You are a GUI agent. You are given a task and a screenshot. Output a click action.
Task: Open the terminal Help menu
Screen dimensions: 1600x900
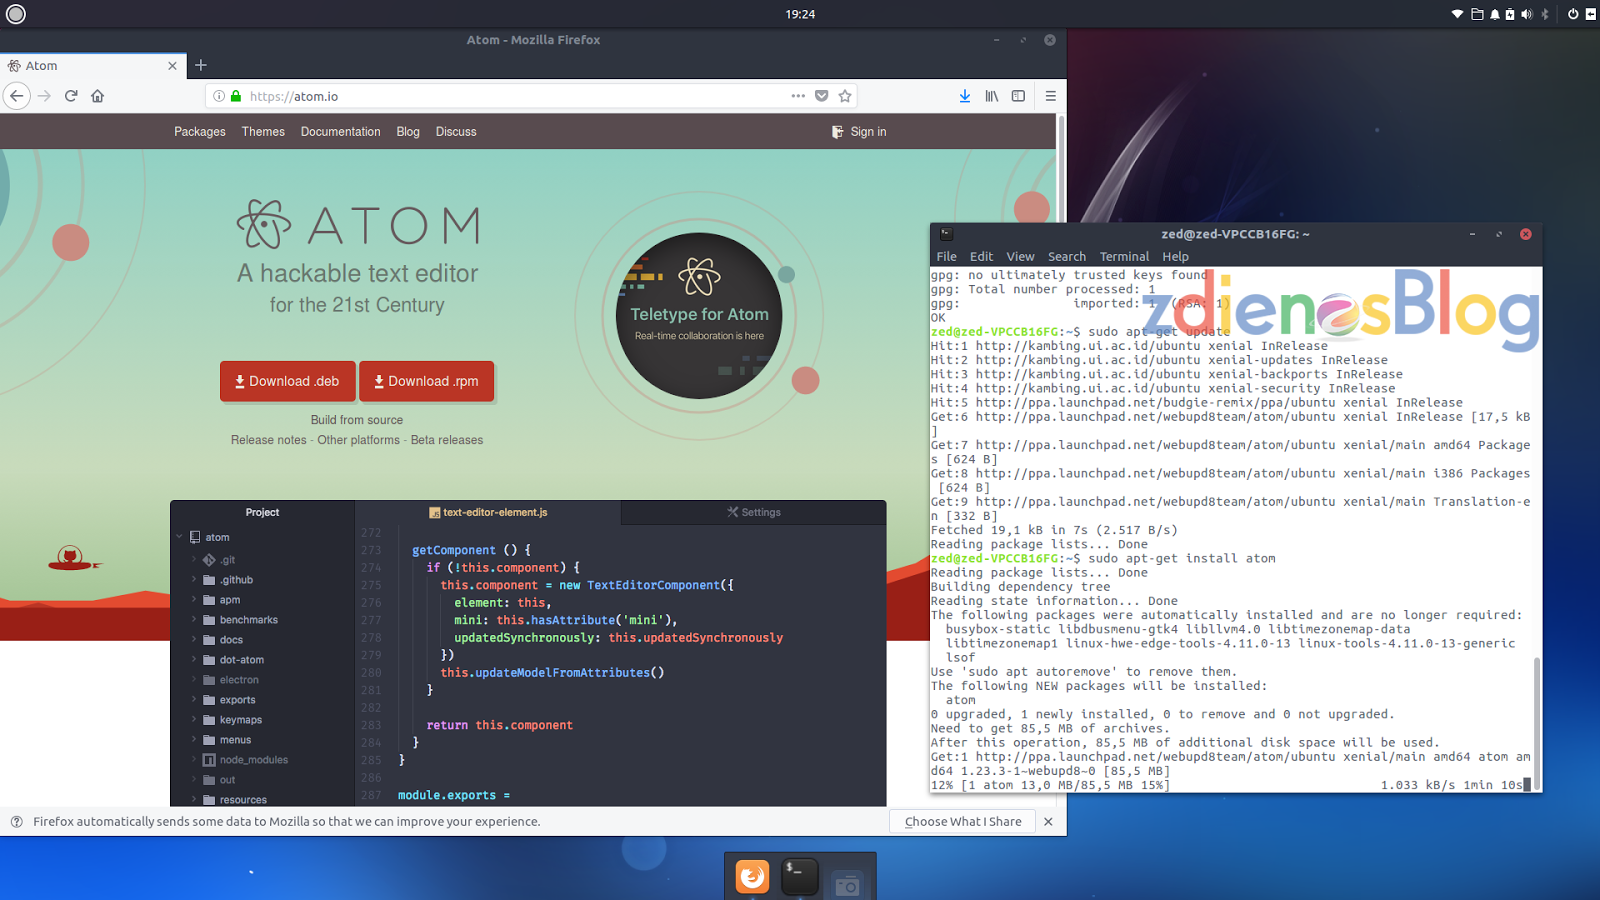click(x=1176, y=257)
